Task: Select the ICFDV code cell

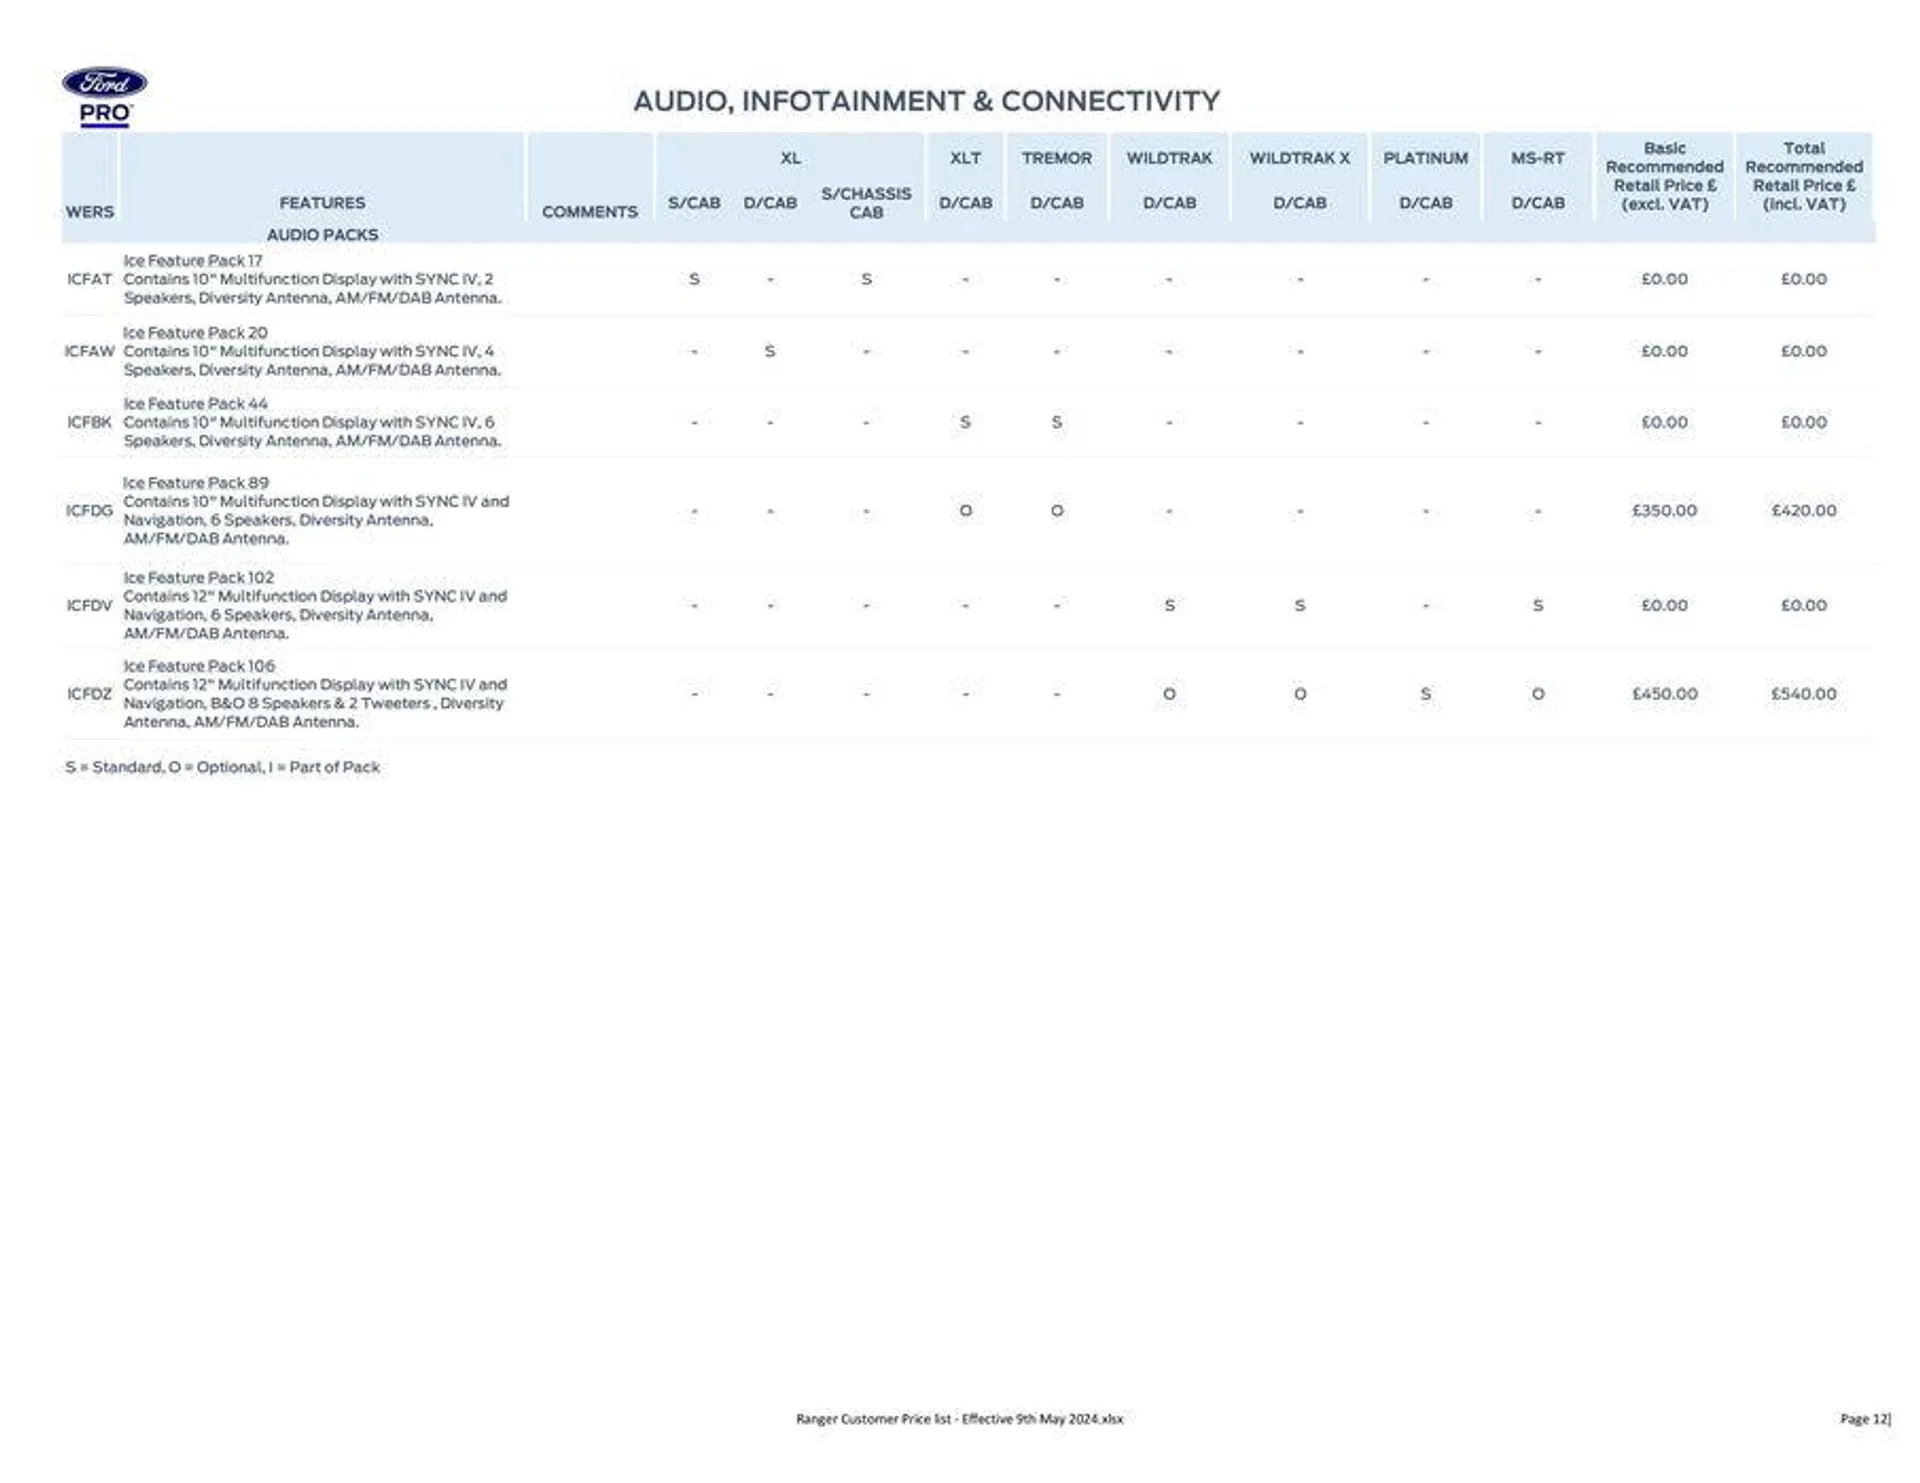Action: pos(89,605)
